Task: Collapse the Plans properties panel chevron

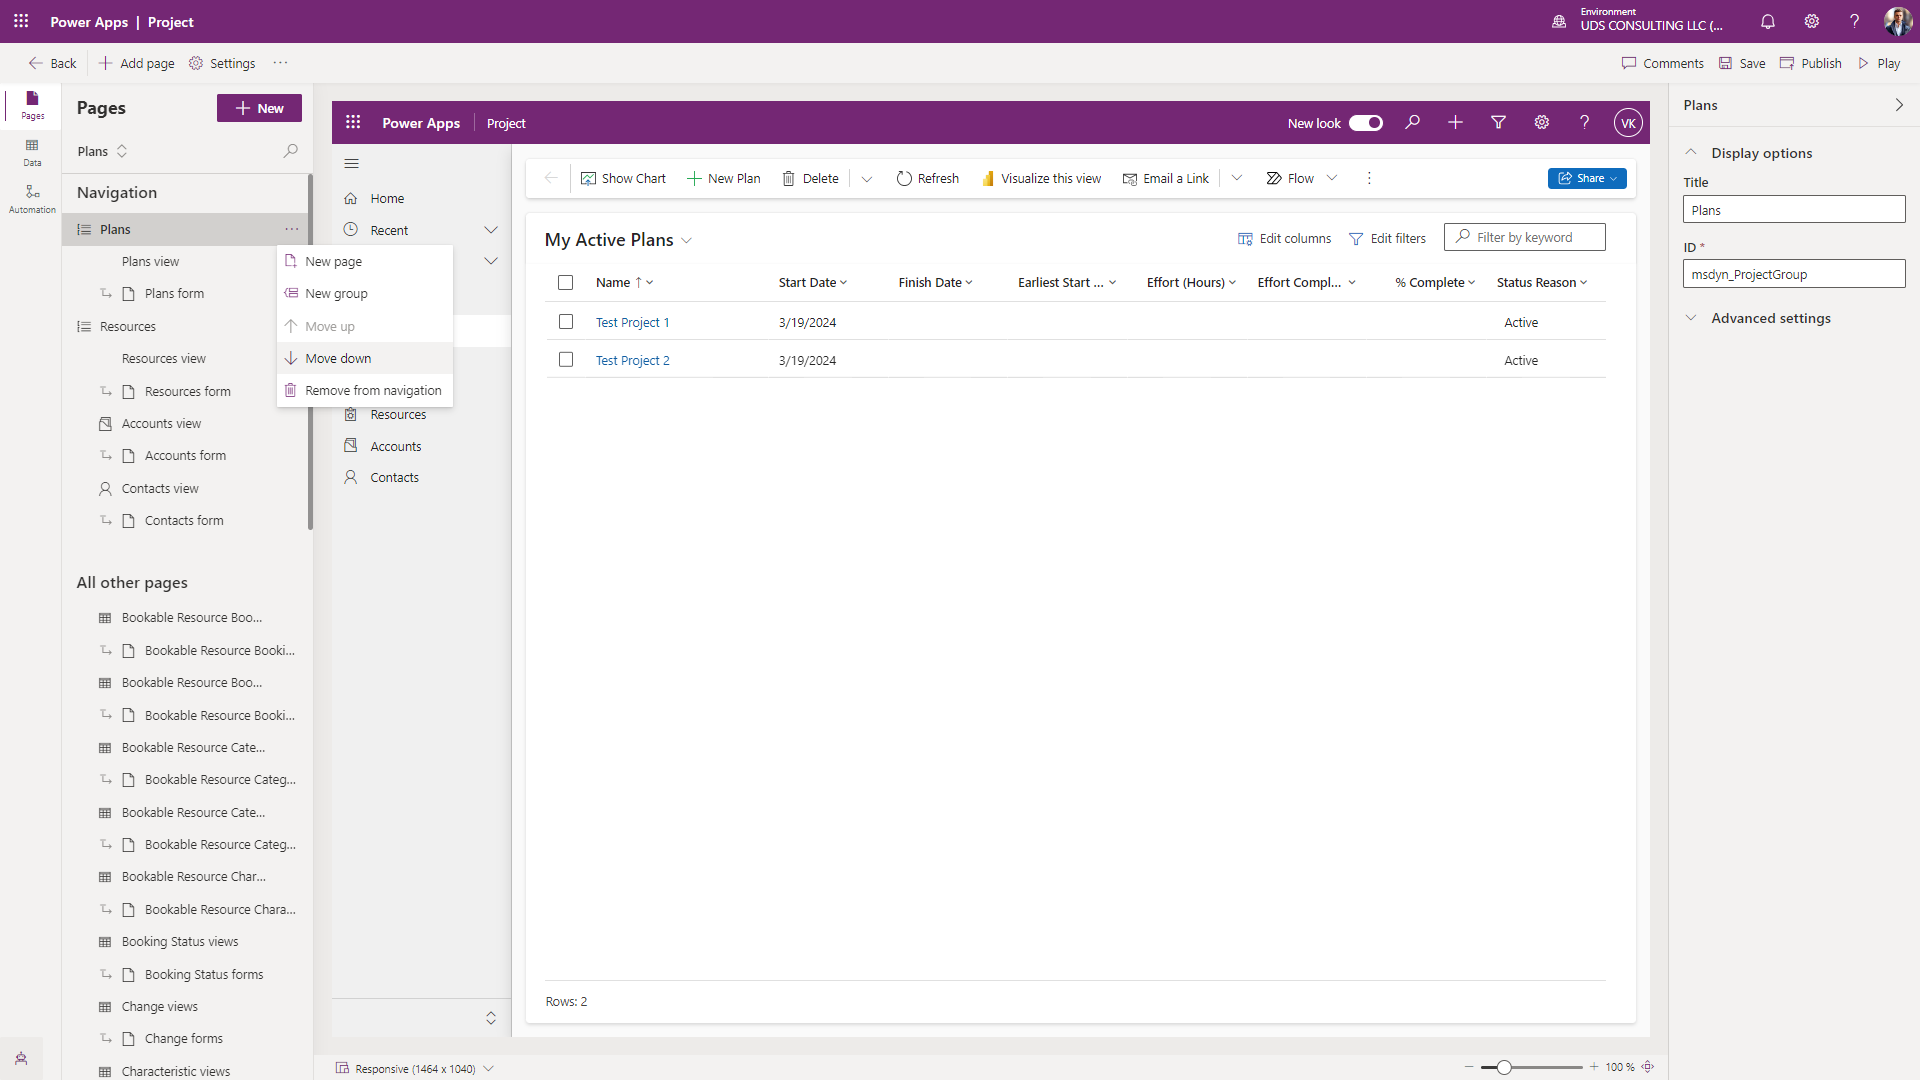Action: click(x=1898, y=105)
